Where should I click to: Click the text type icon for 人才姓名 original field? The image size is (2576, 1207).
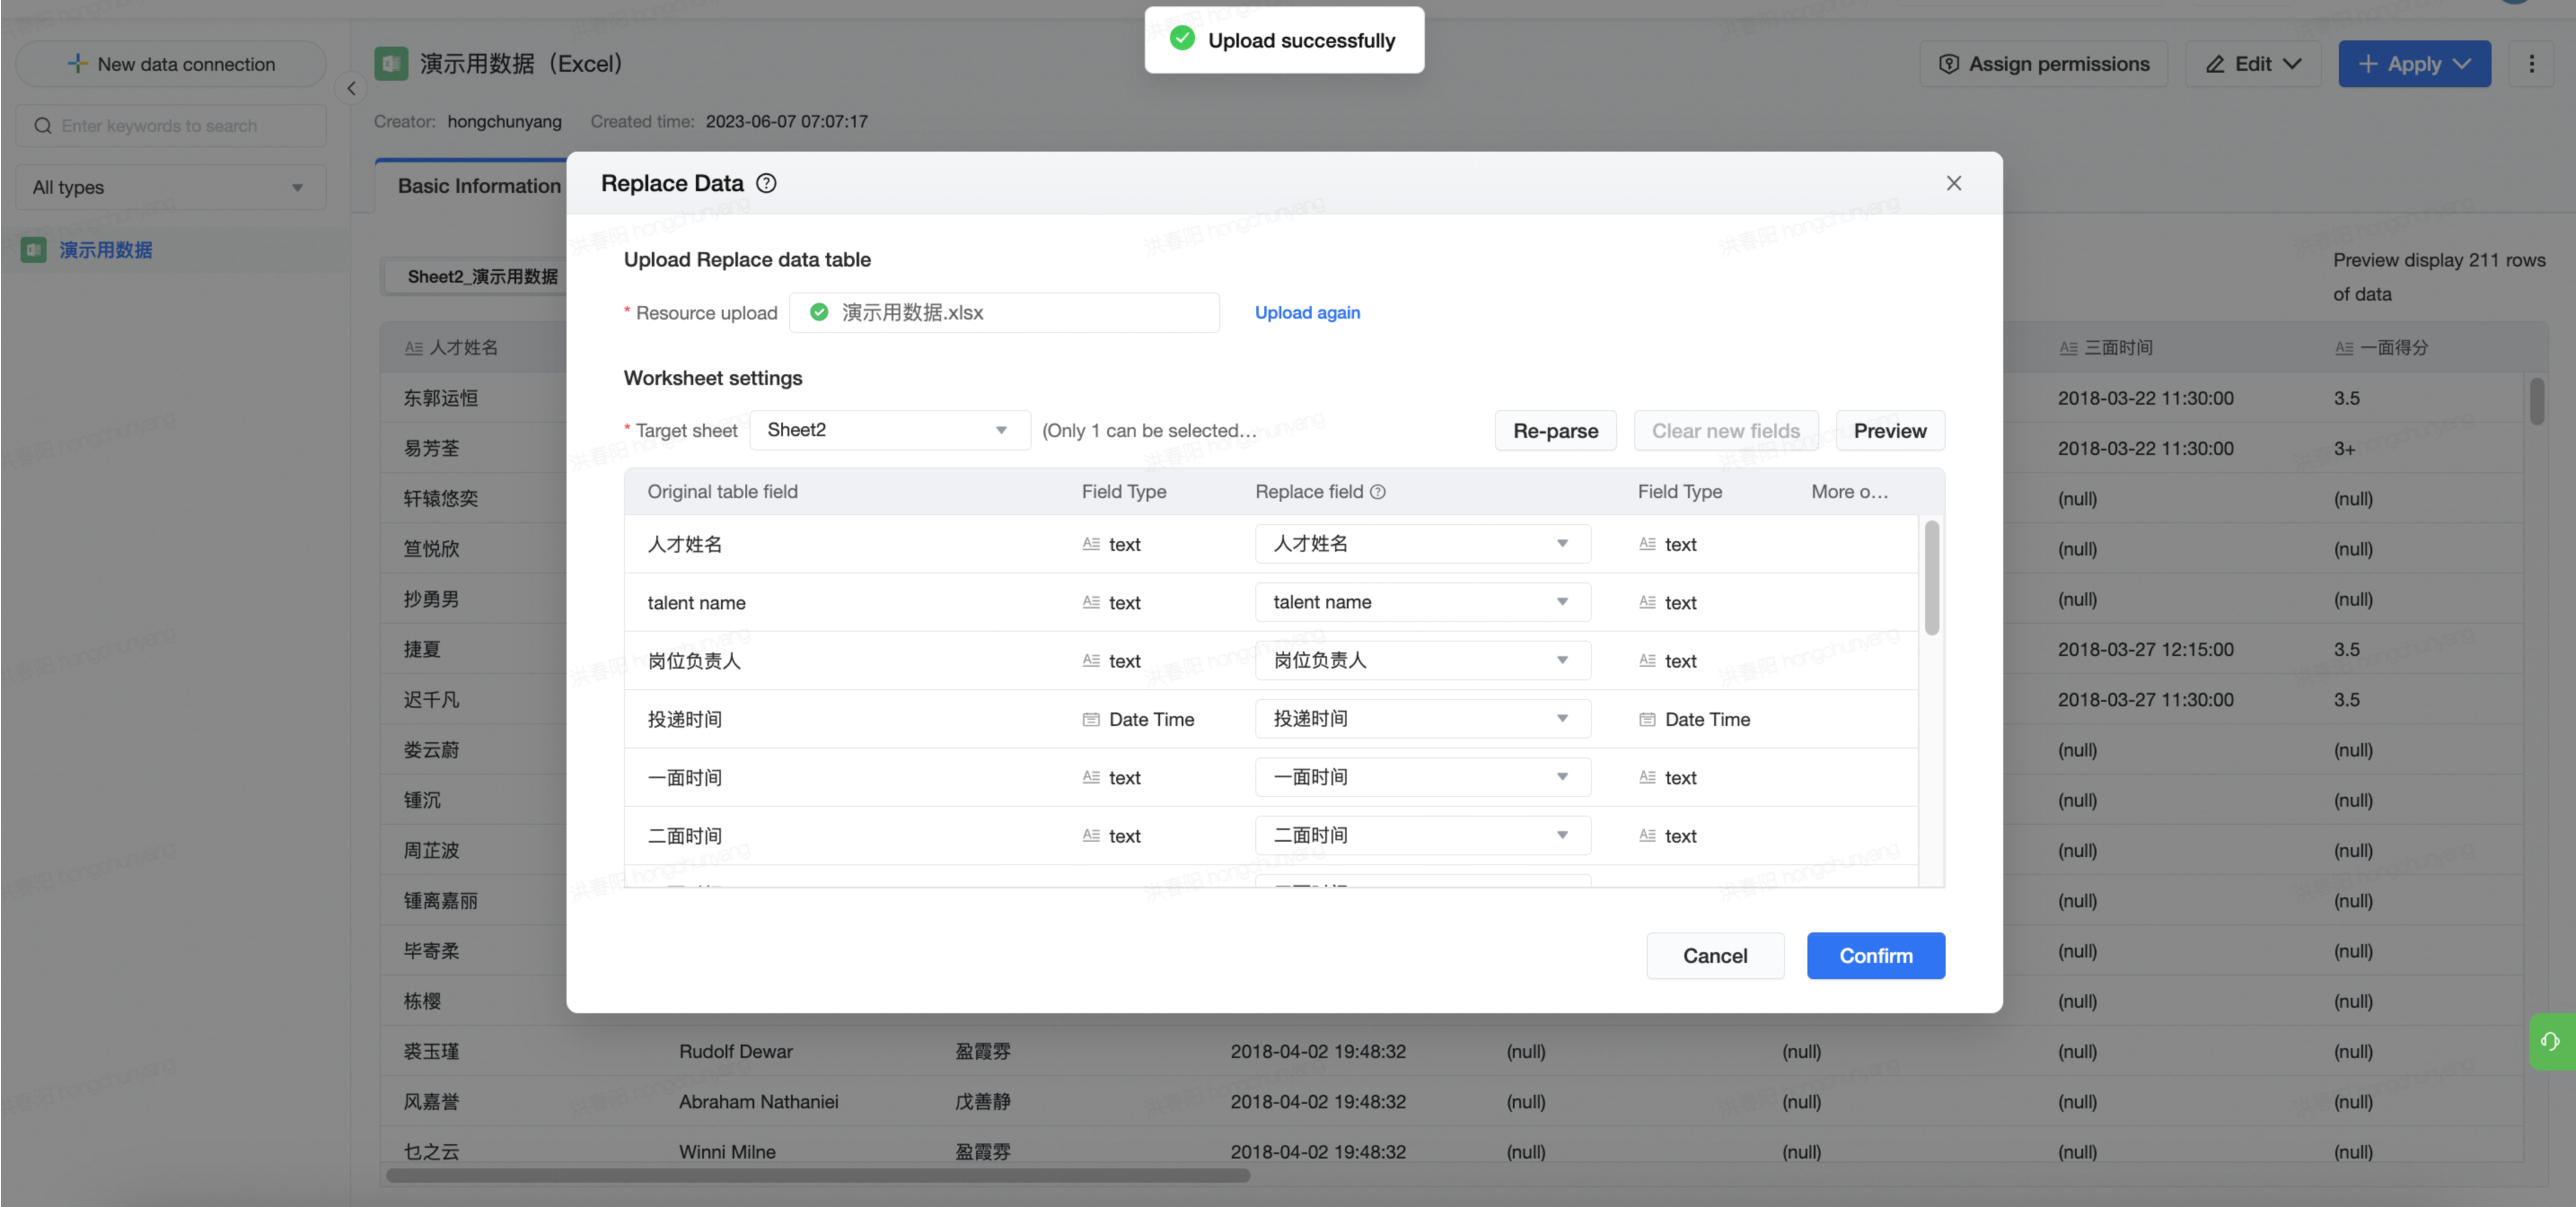[1091, 544]
